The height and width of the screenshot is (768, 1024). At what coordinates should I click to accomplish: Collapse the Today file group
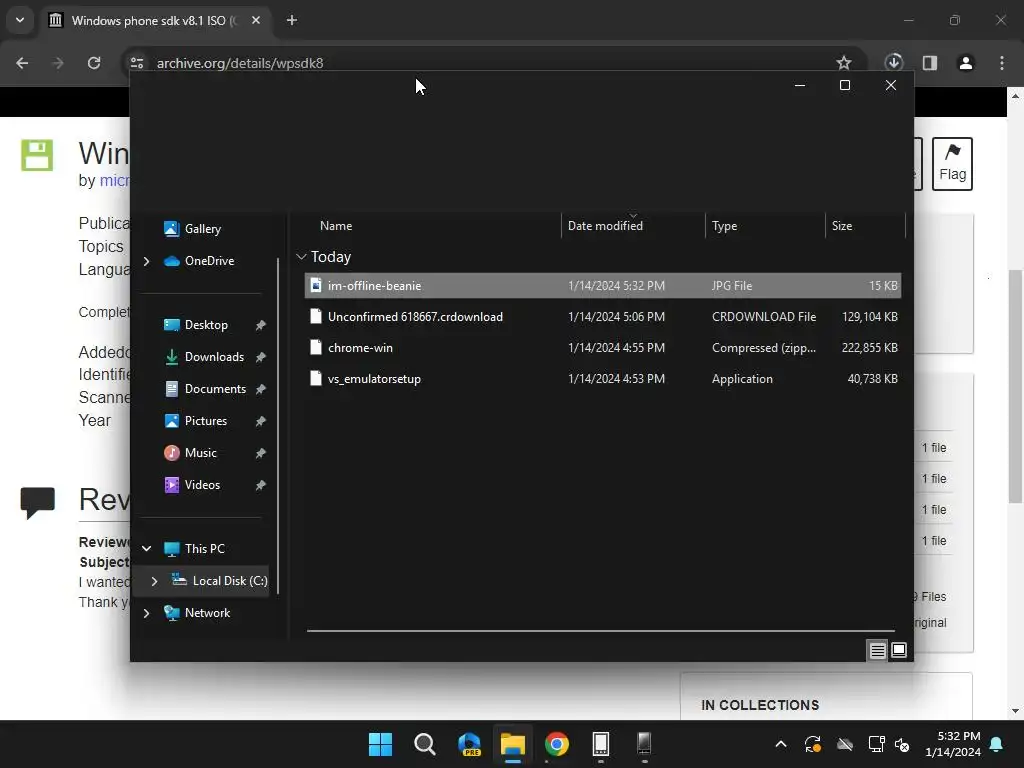click(301, 257)
